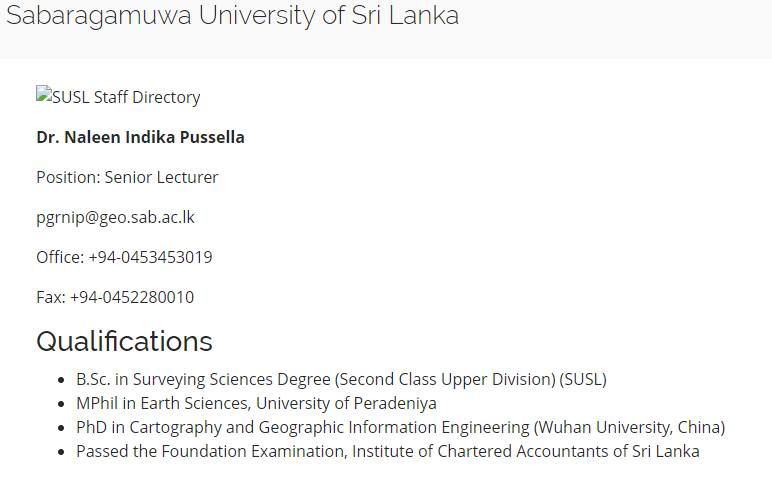The width and height of the screenshot is (772, 483).
Task: Click the word Fax before the number
Action: (x=49, y=297)
